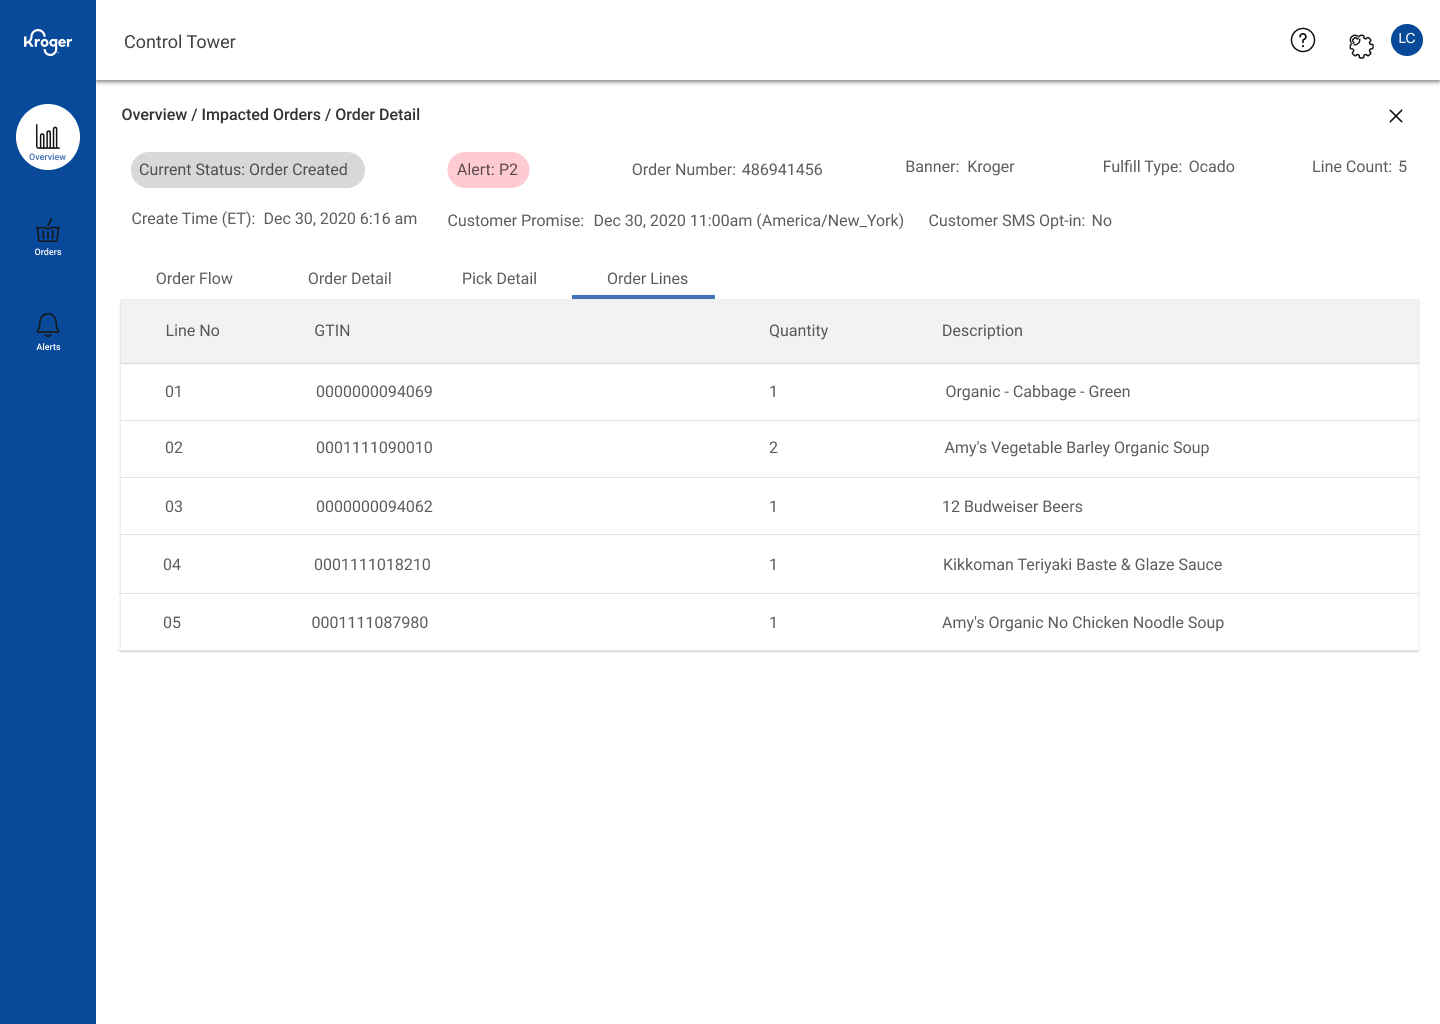The width and height of the screenshot is (1440, 1024).
Task: Open the help question mark icon
Action: coord(1303,40)
